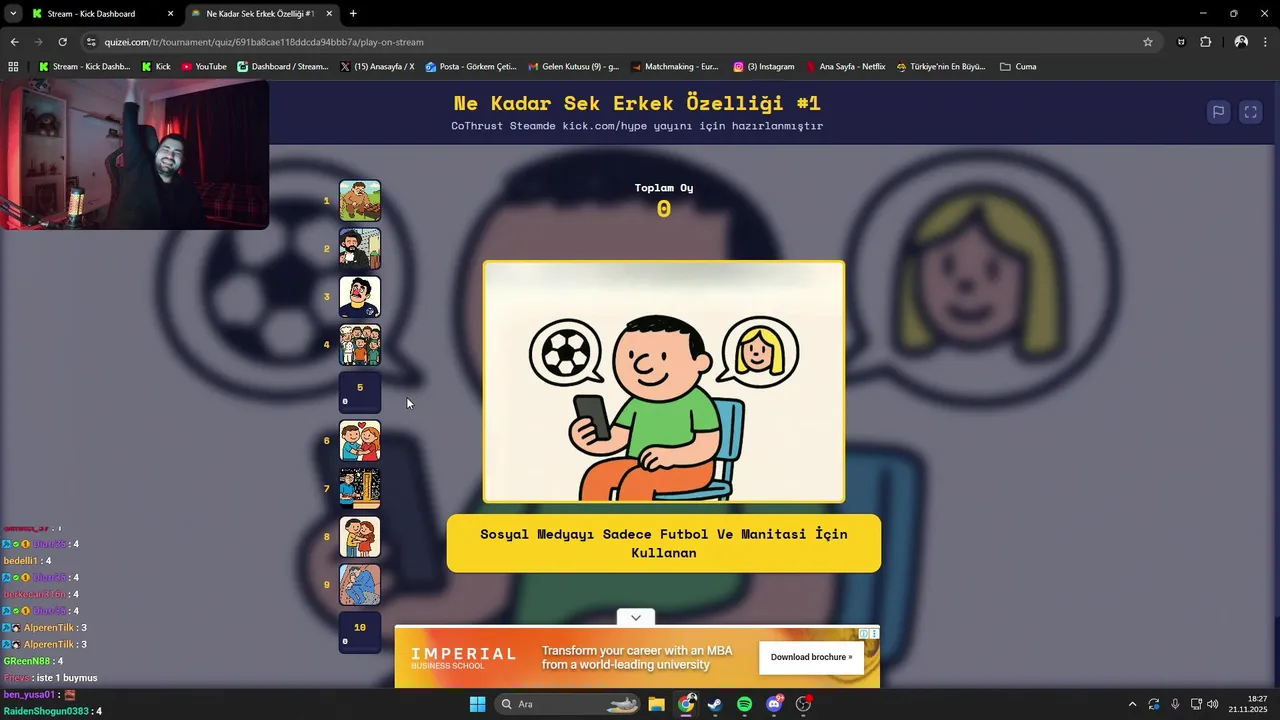The image size is (1280, 720).
Task: Click the main football fan illustration
Action: tap(664, 382)
